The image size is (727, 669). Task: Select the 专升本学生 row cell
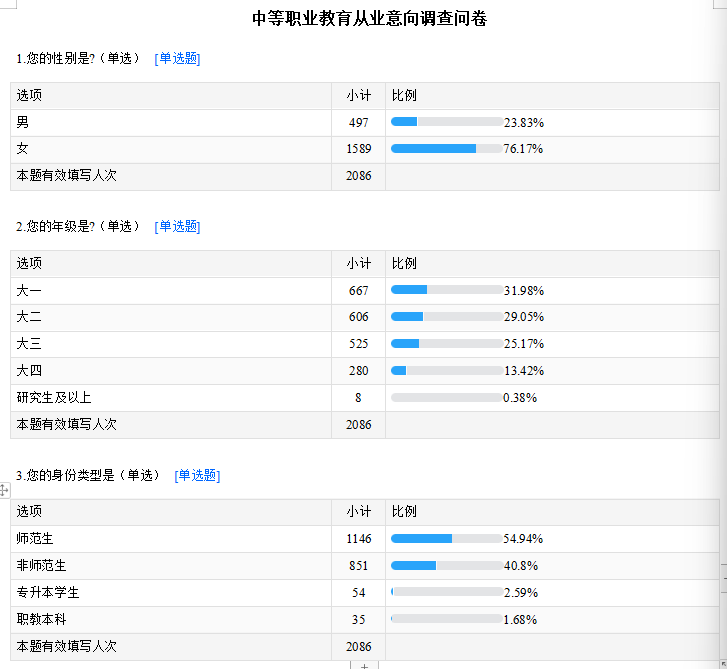[47, 592]
